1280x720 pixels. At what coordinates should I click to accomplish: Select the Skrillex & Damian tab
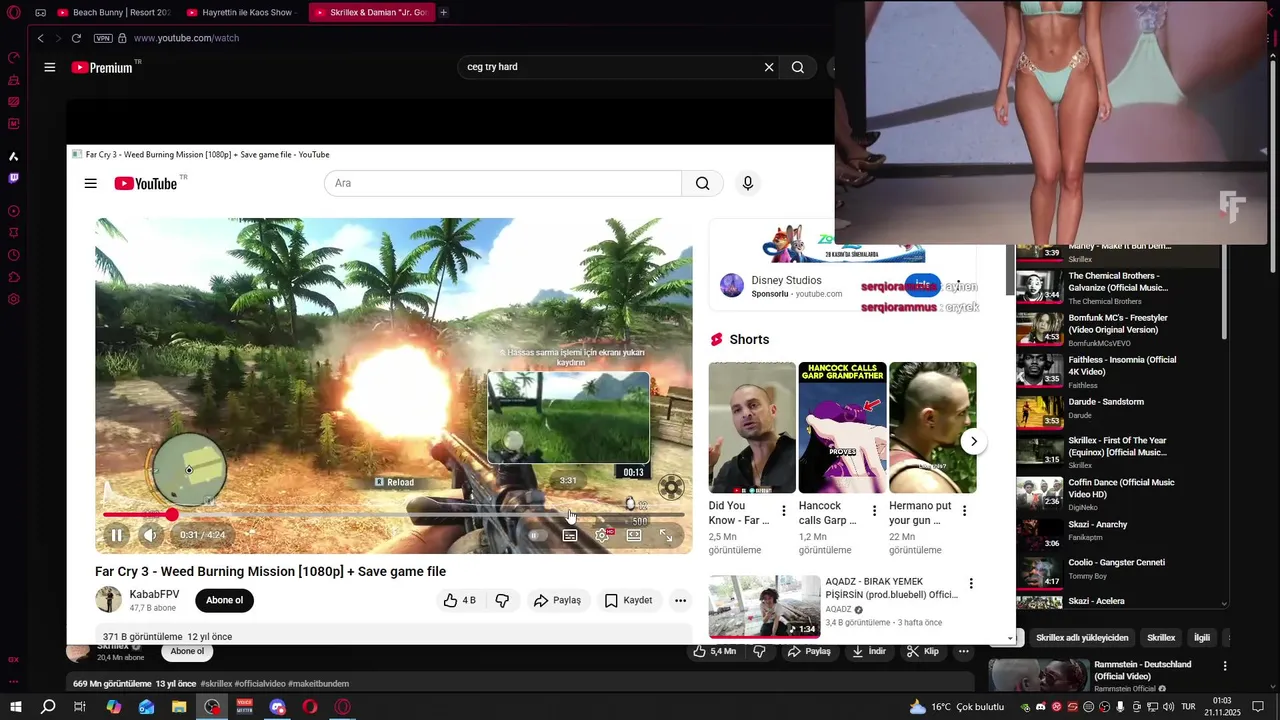371,13
